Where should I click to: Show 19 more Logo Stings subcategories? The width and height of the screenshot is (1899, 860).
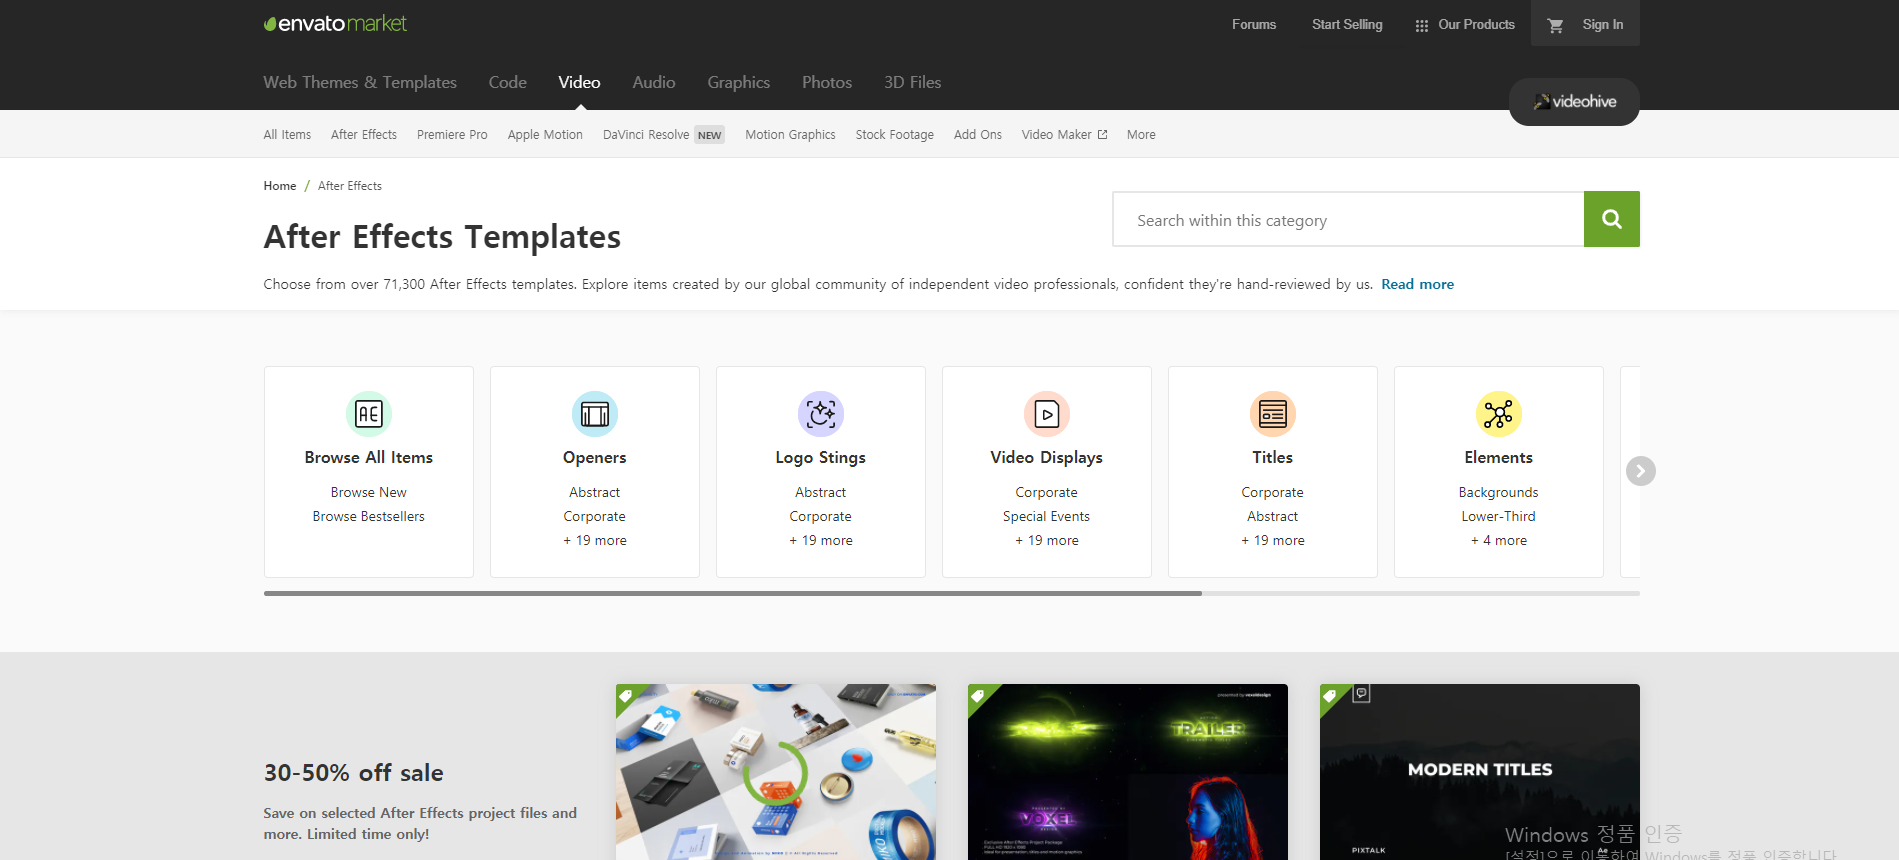click(821, 540)
